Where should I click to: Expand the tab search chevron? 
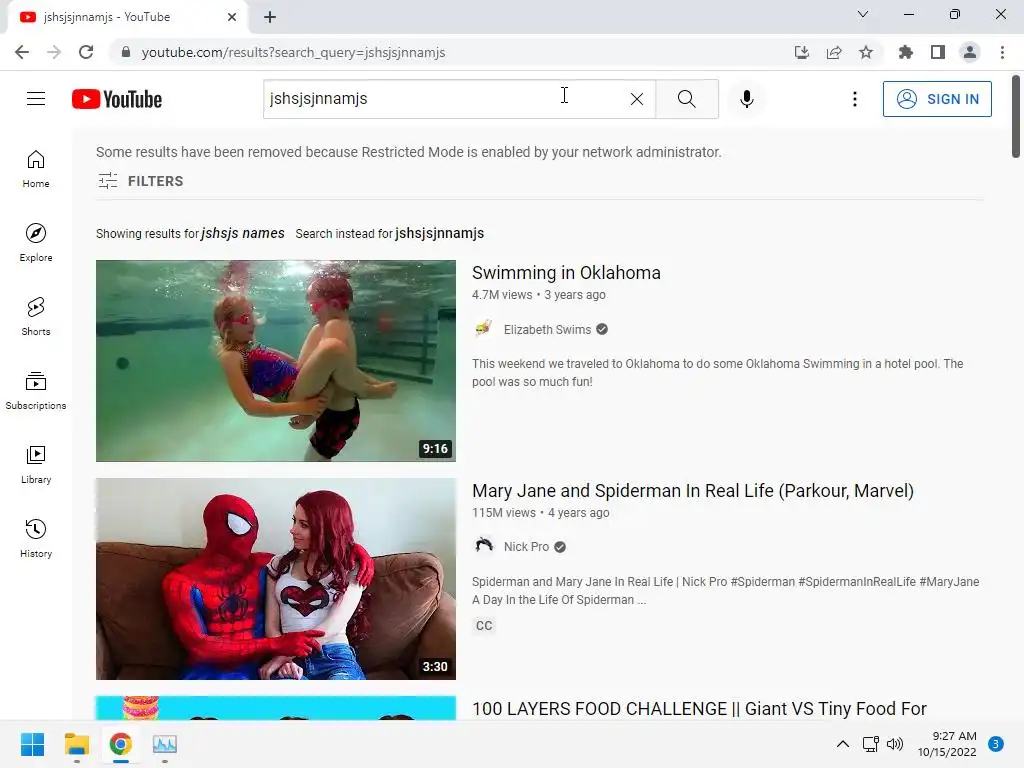point(863,14)
